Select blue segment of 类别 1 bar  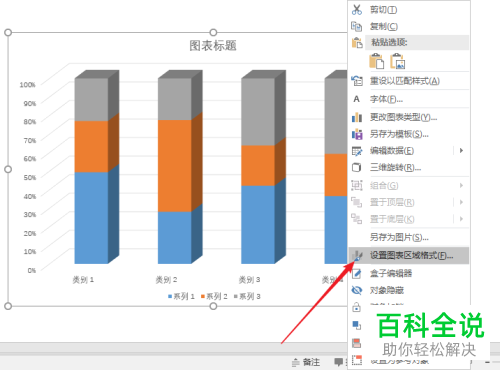click(91, 218)
